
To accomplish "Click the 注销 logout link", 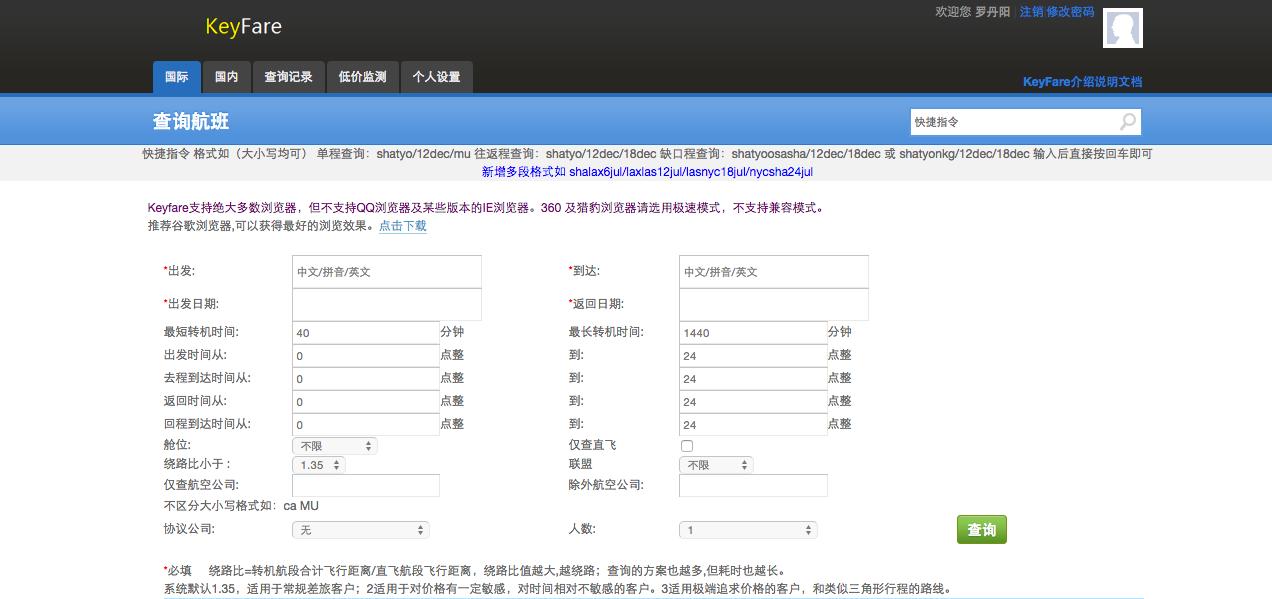I will tap(1031, 12).
